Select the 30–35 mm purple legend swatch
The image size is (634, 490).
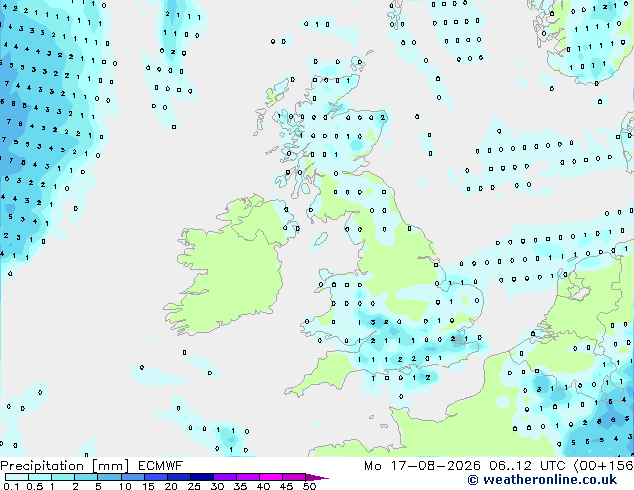[x=225, y=477]
